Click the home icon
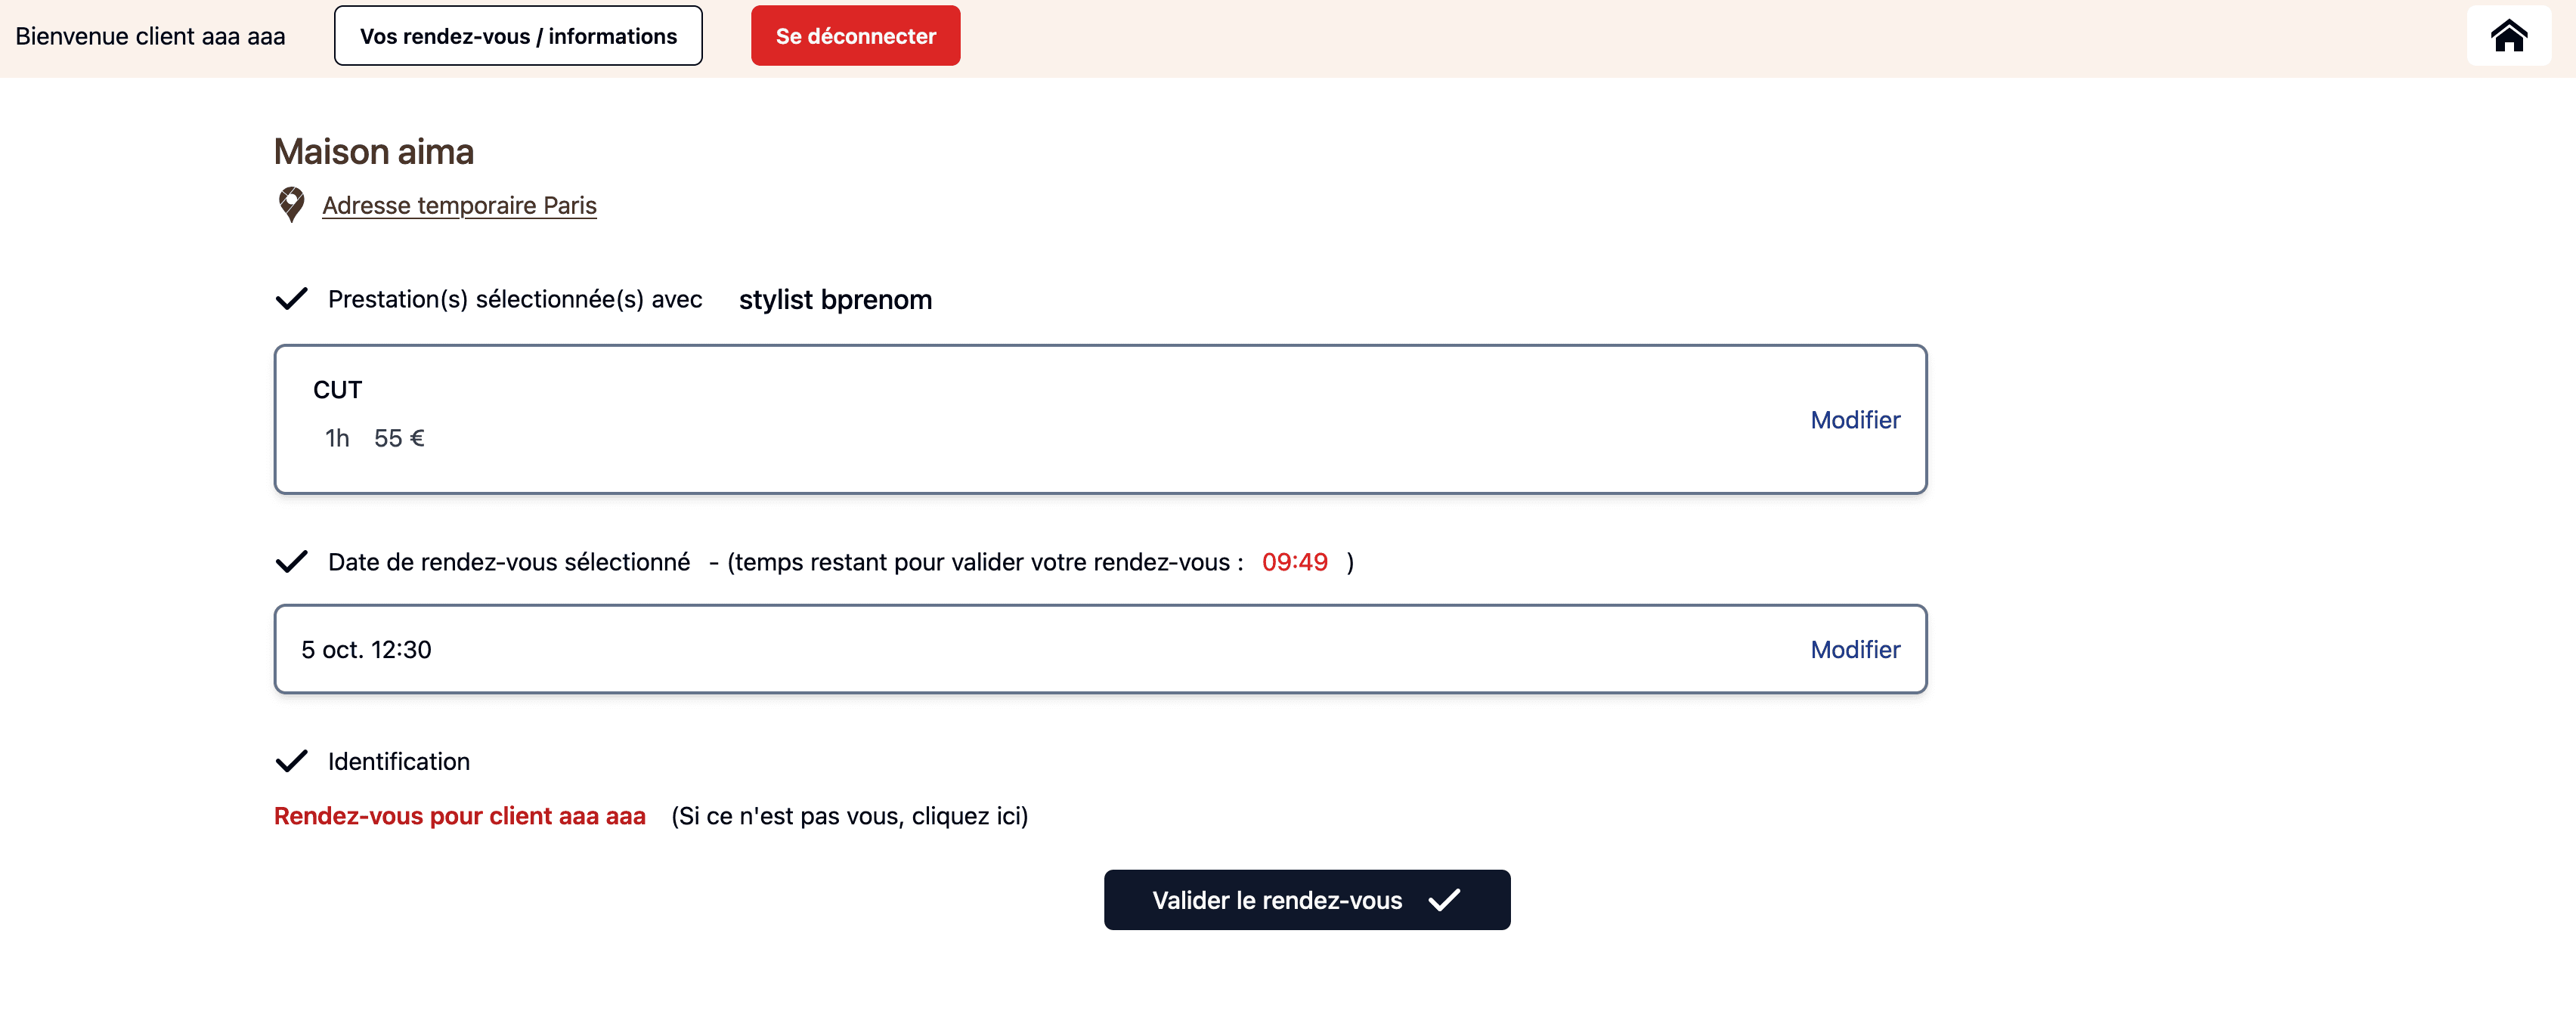This screenshot has width=2576, height=1014. (x=2507, y=36)
